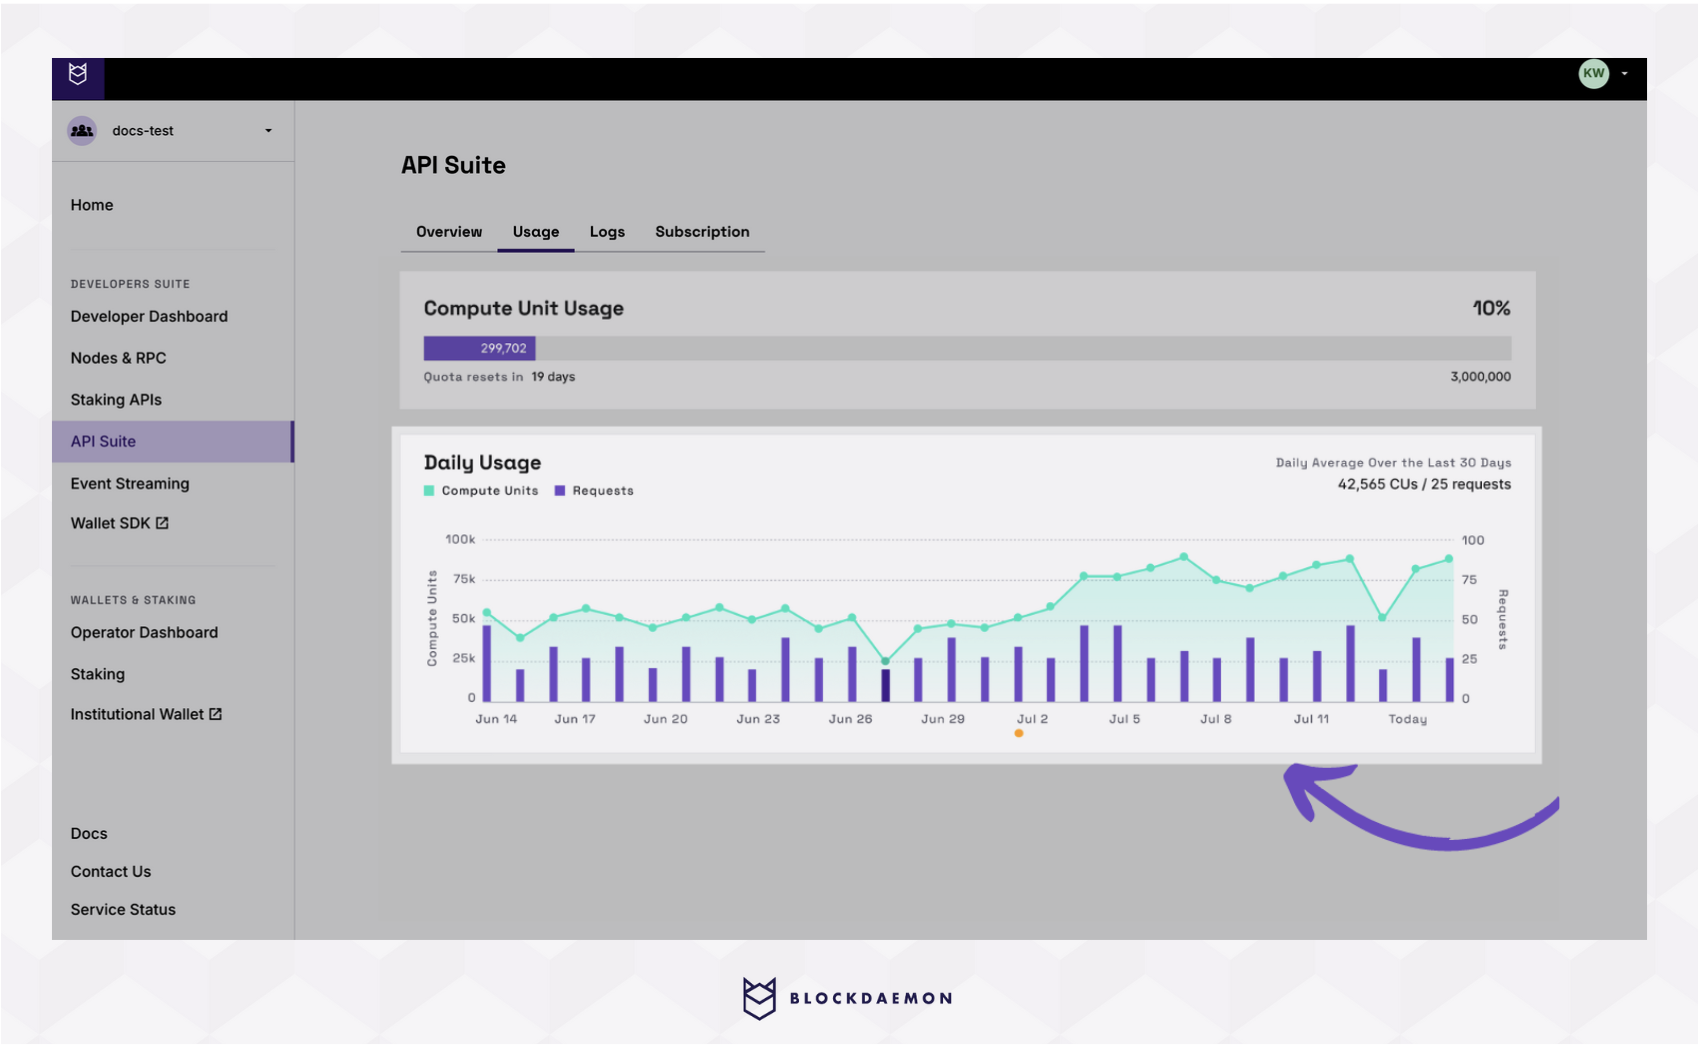
Task: Click the compute unit usage progress bar
Action: pos(967,348)
